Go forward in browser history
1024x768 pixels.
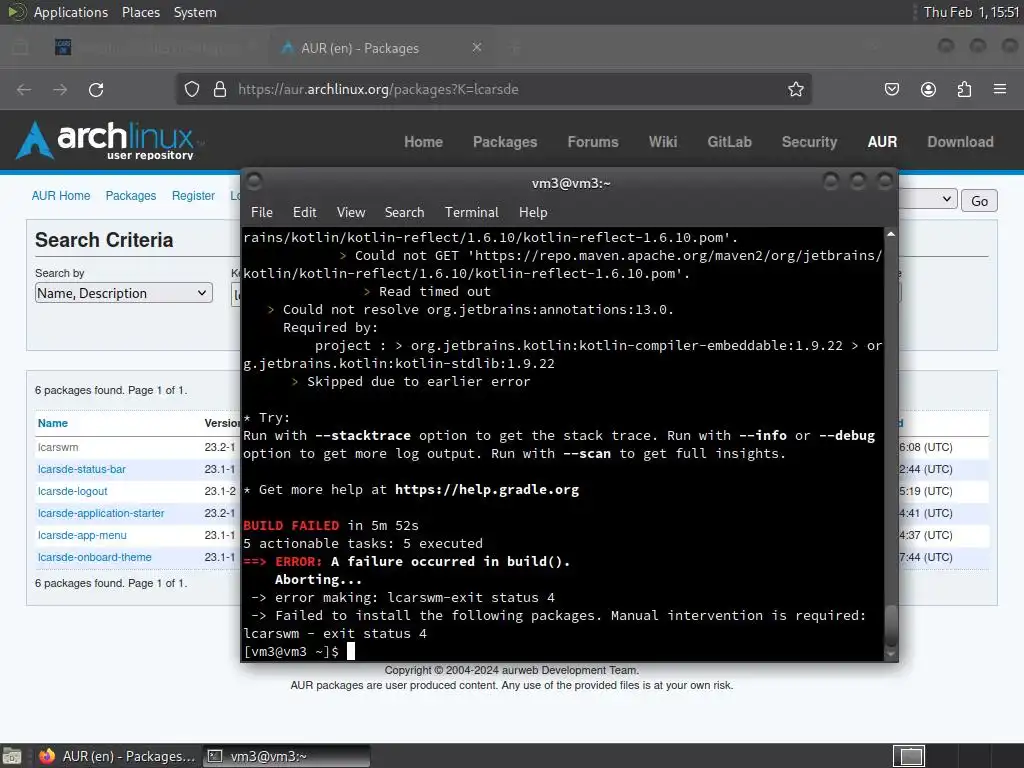click(60, 89)
